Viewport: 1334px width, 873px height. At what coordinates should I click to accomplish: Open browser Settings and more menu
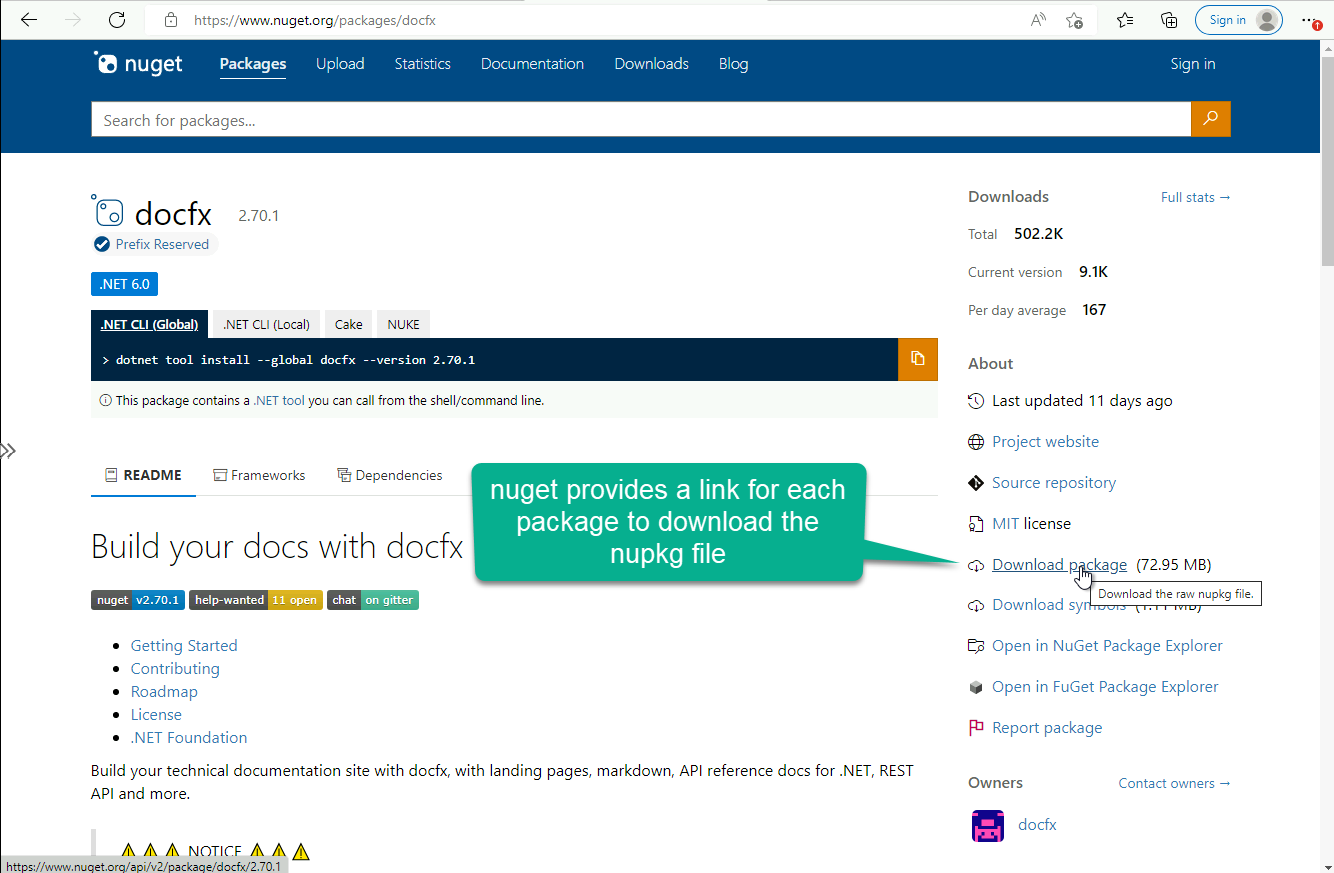[1310, 20]
